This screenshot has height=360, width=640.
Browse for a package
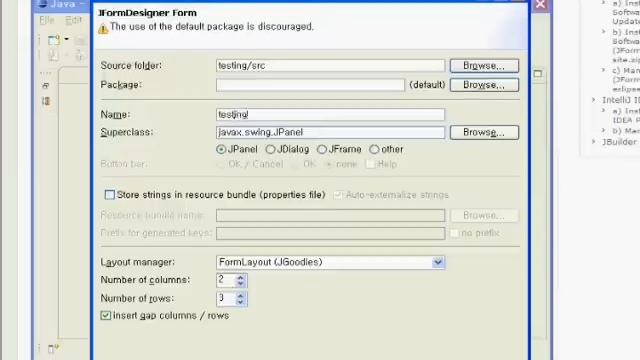484,85
